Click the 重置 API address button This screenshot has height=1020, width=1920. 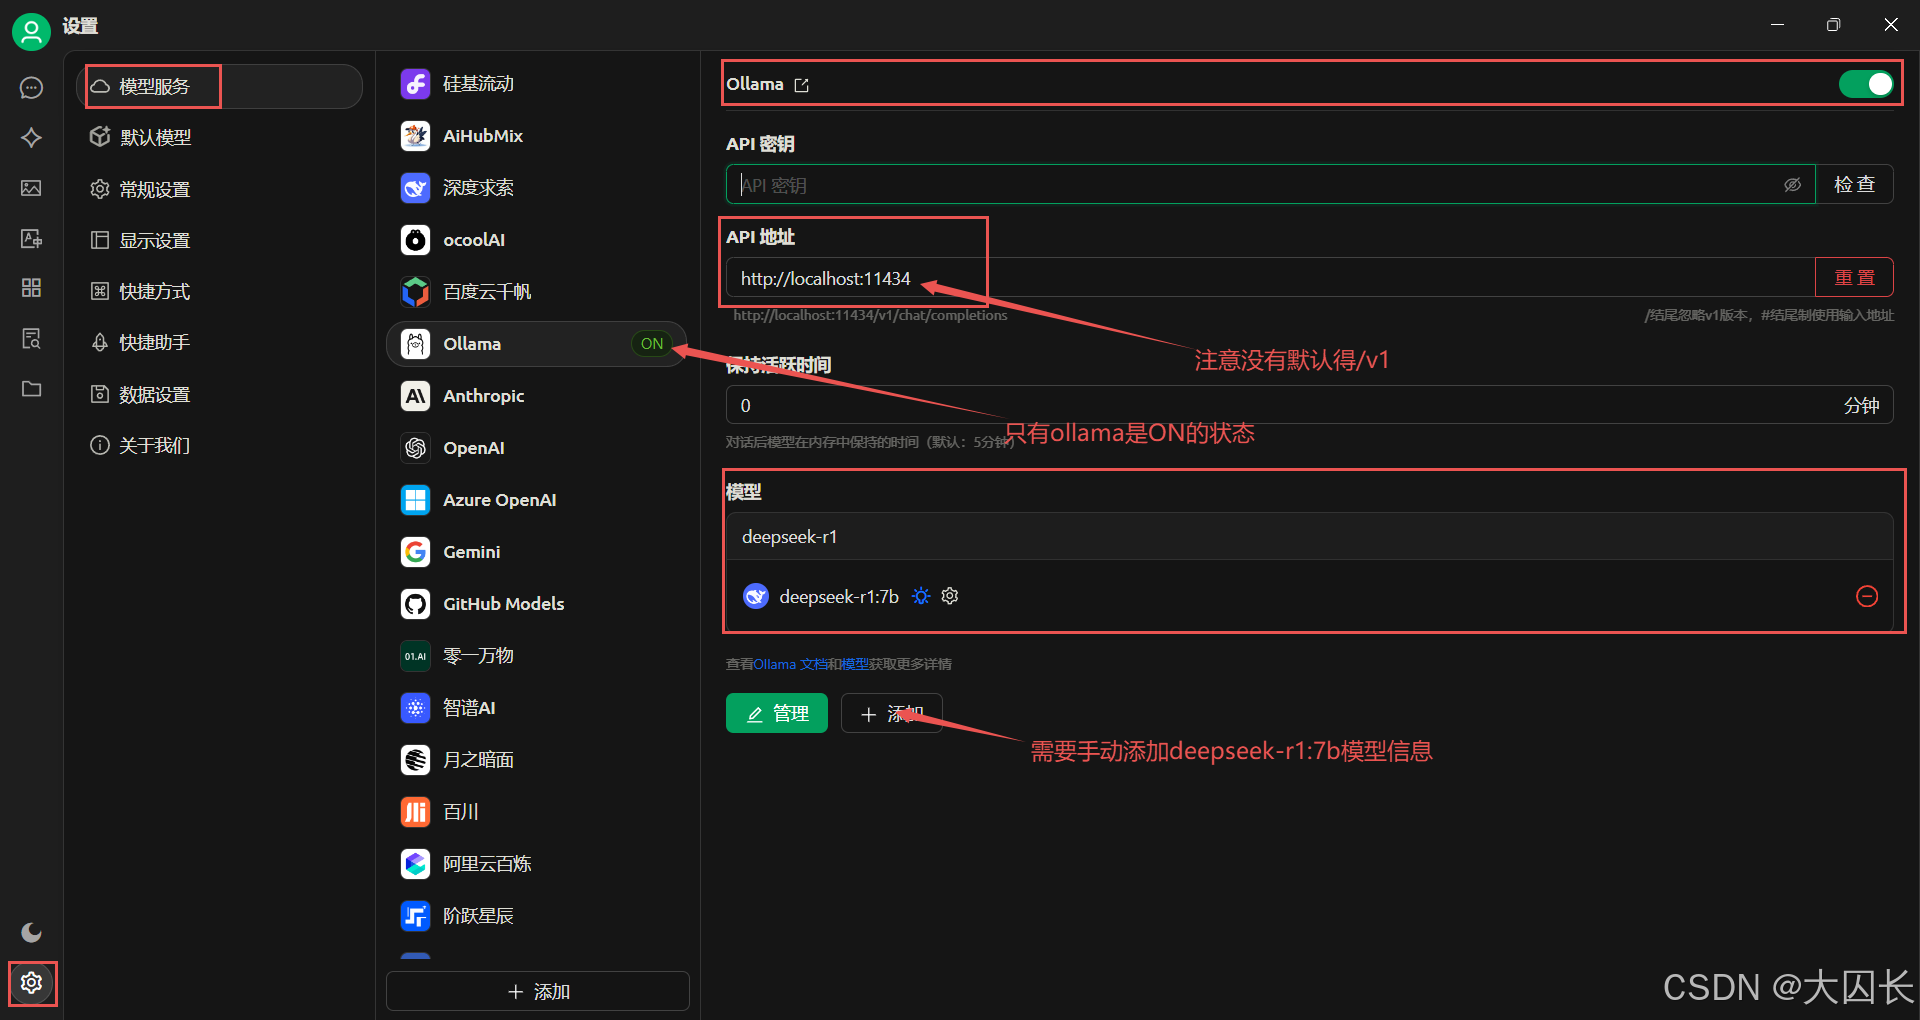[1854, 277]
